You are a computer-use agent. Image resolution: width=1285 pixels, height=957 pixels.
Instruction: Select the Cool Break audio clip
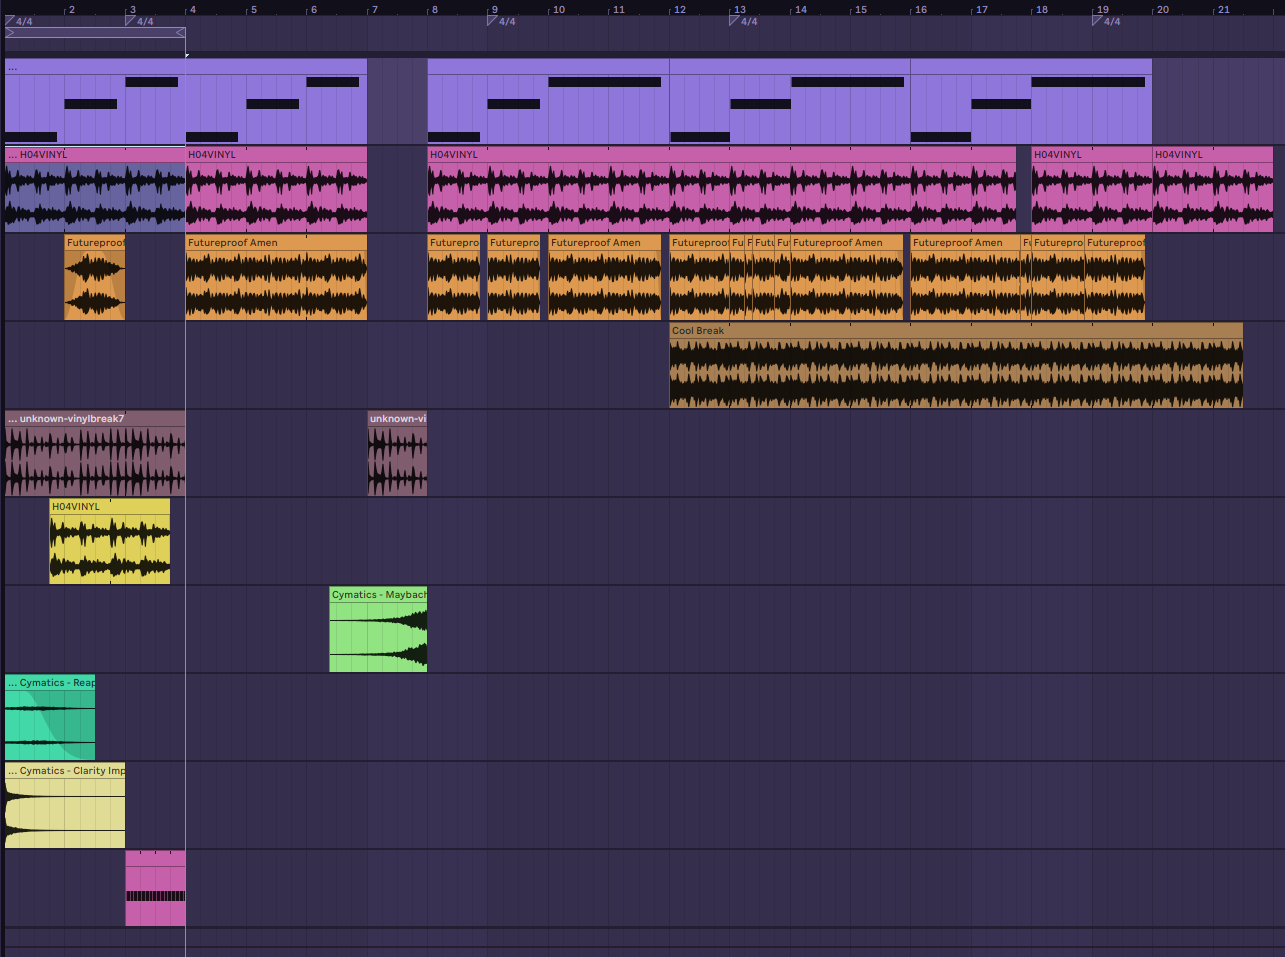click(956, 365)
